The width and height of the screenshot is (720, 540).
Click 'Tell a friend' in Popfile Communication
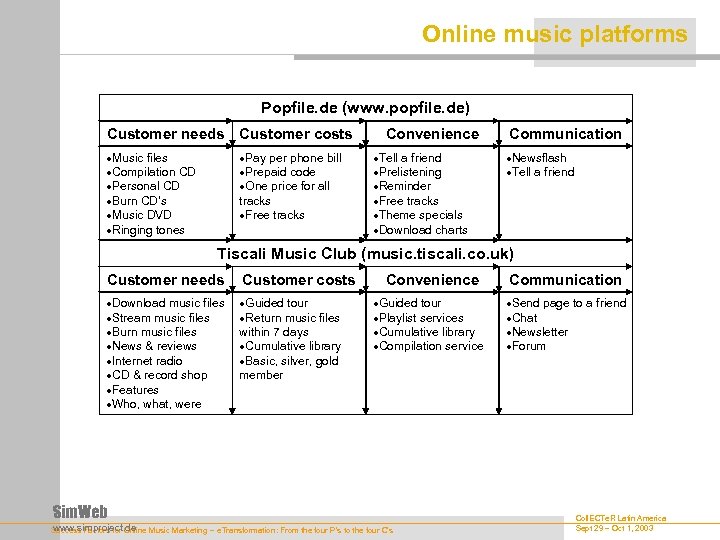(540, 172)
